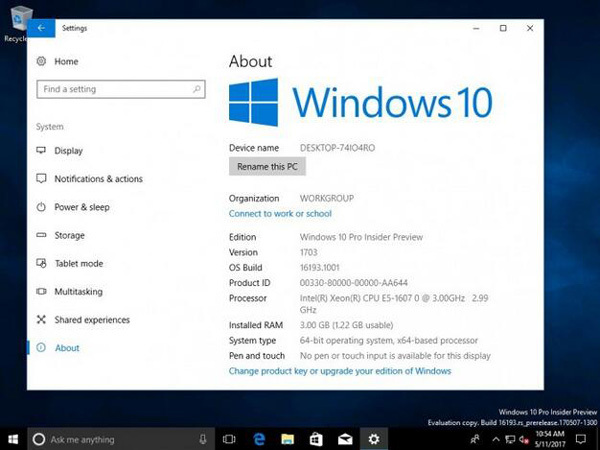This screenshot has width=600, height=450.
Task: Open the network icon in system tray
Action: point(510,439)
